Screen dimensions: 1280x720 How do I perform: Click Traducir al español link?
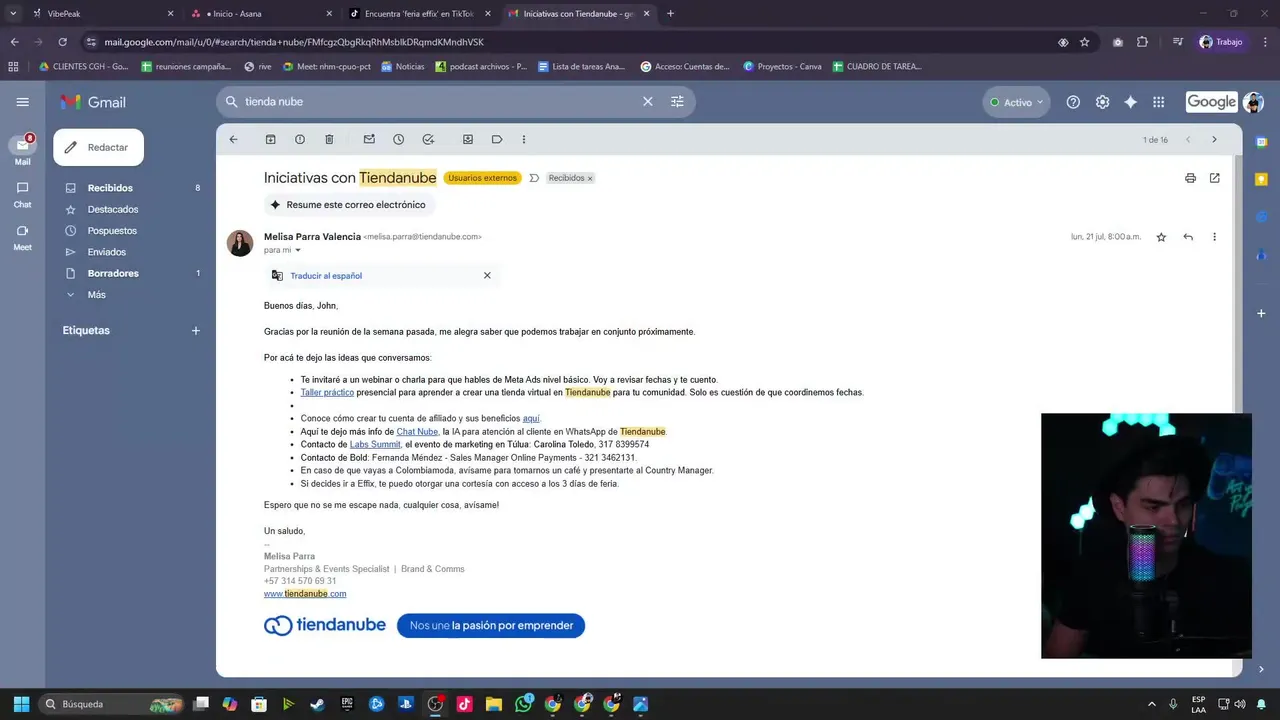point(326,276)
